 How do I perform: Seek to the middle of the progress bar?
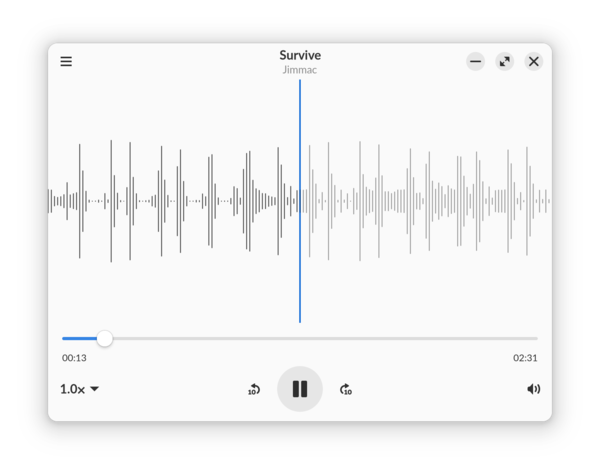point(300,339)
